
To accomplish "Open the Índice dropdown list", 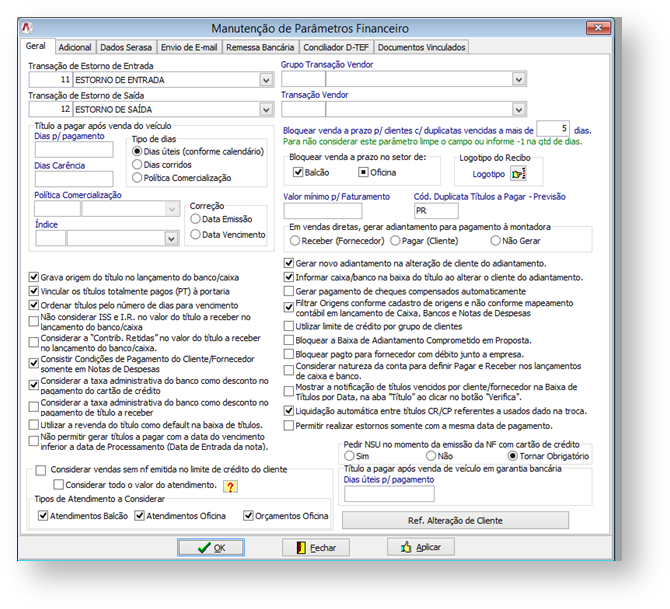I will pyautogui.click(x=171, y=238).
